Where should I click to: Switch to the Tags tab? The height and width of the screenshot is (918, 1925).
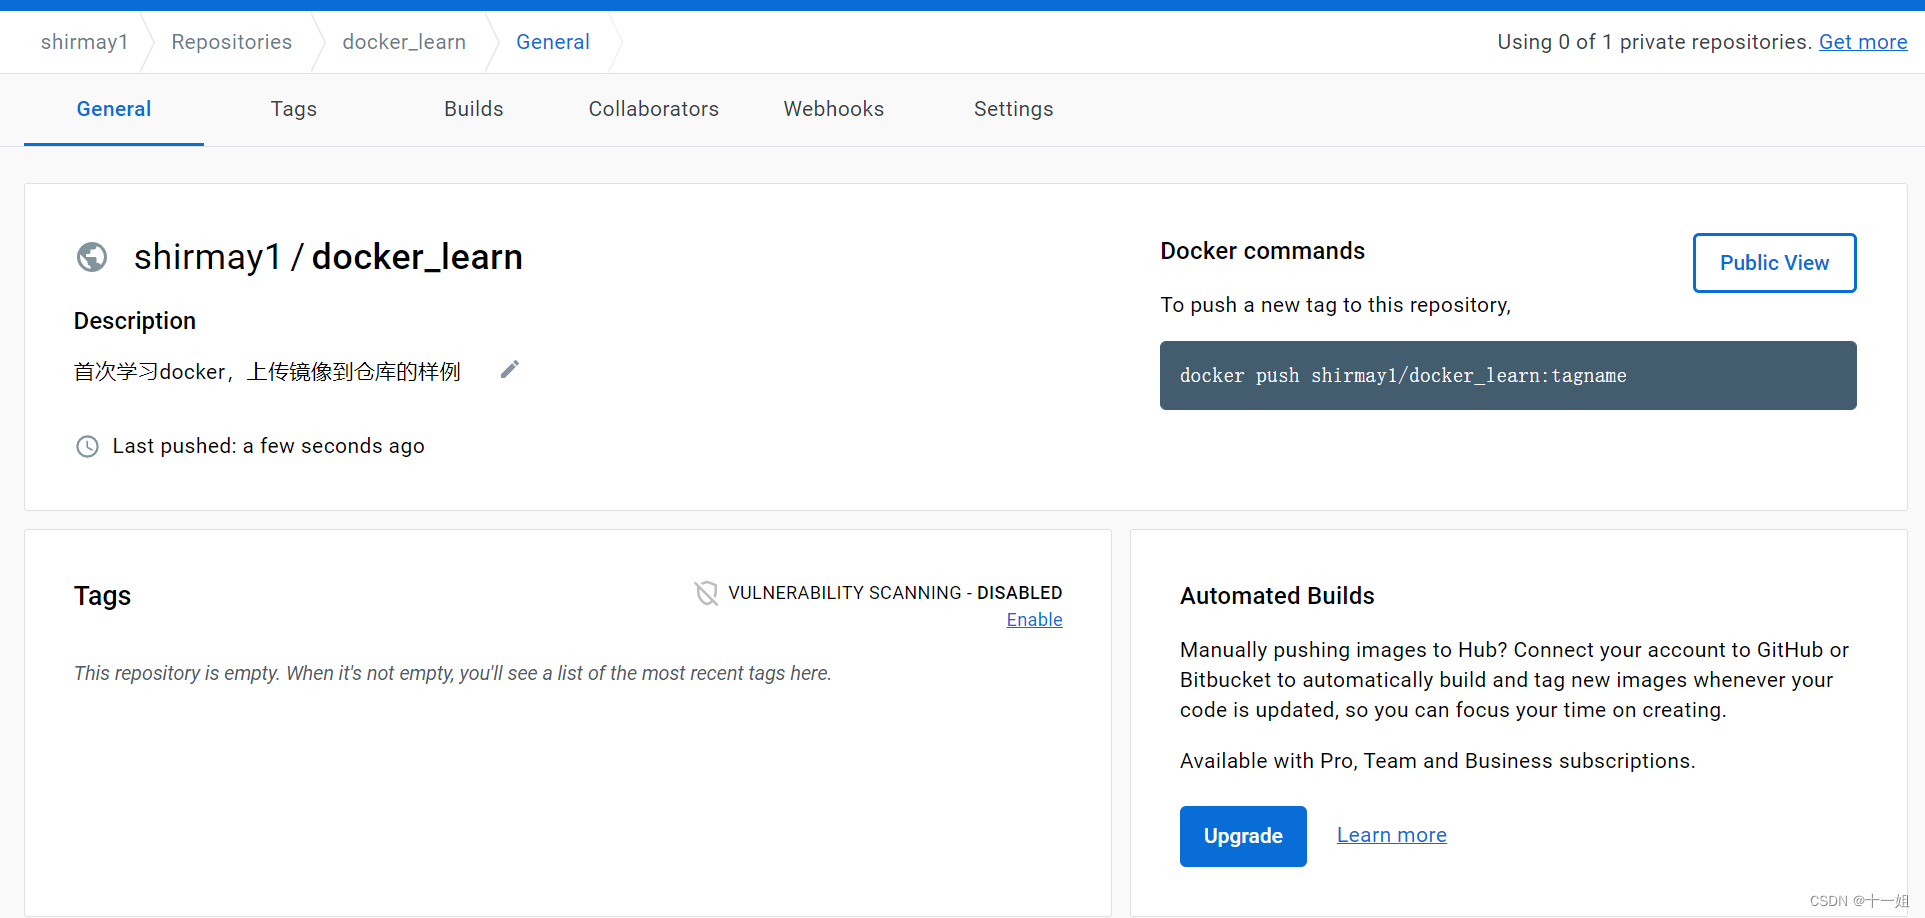294,109
